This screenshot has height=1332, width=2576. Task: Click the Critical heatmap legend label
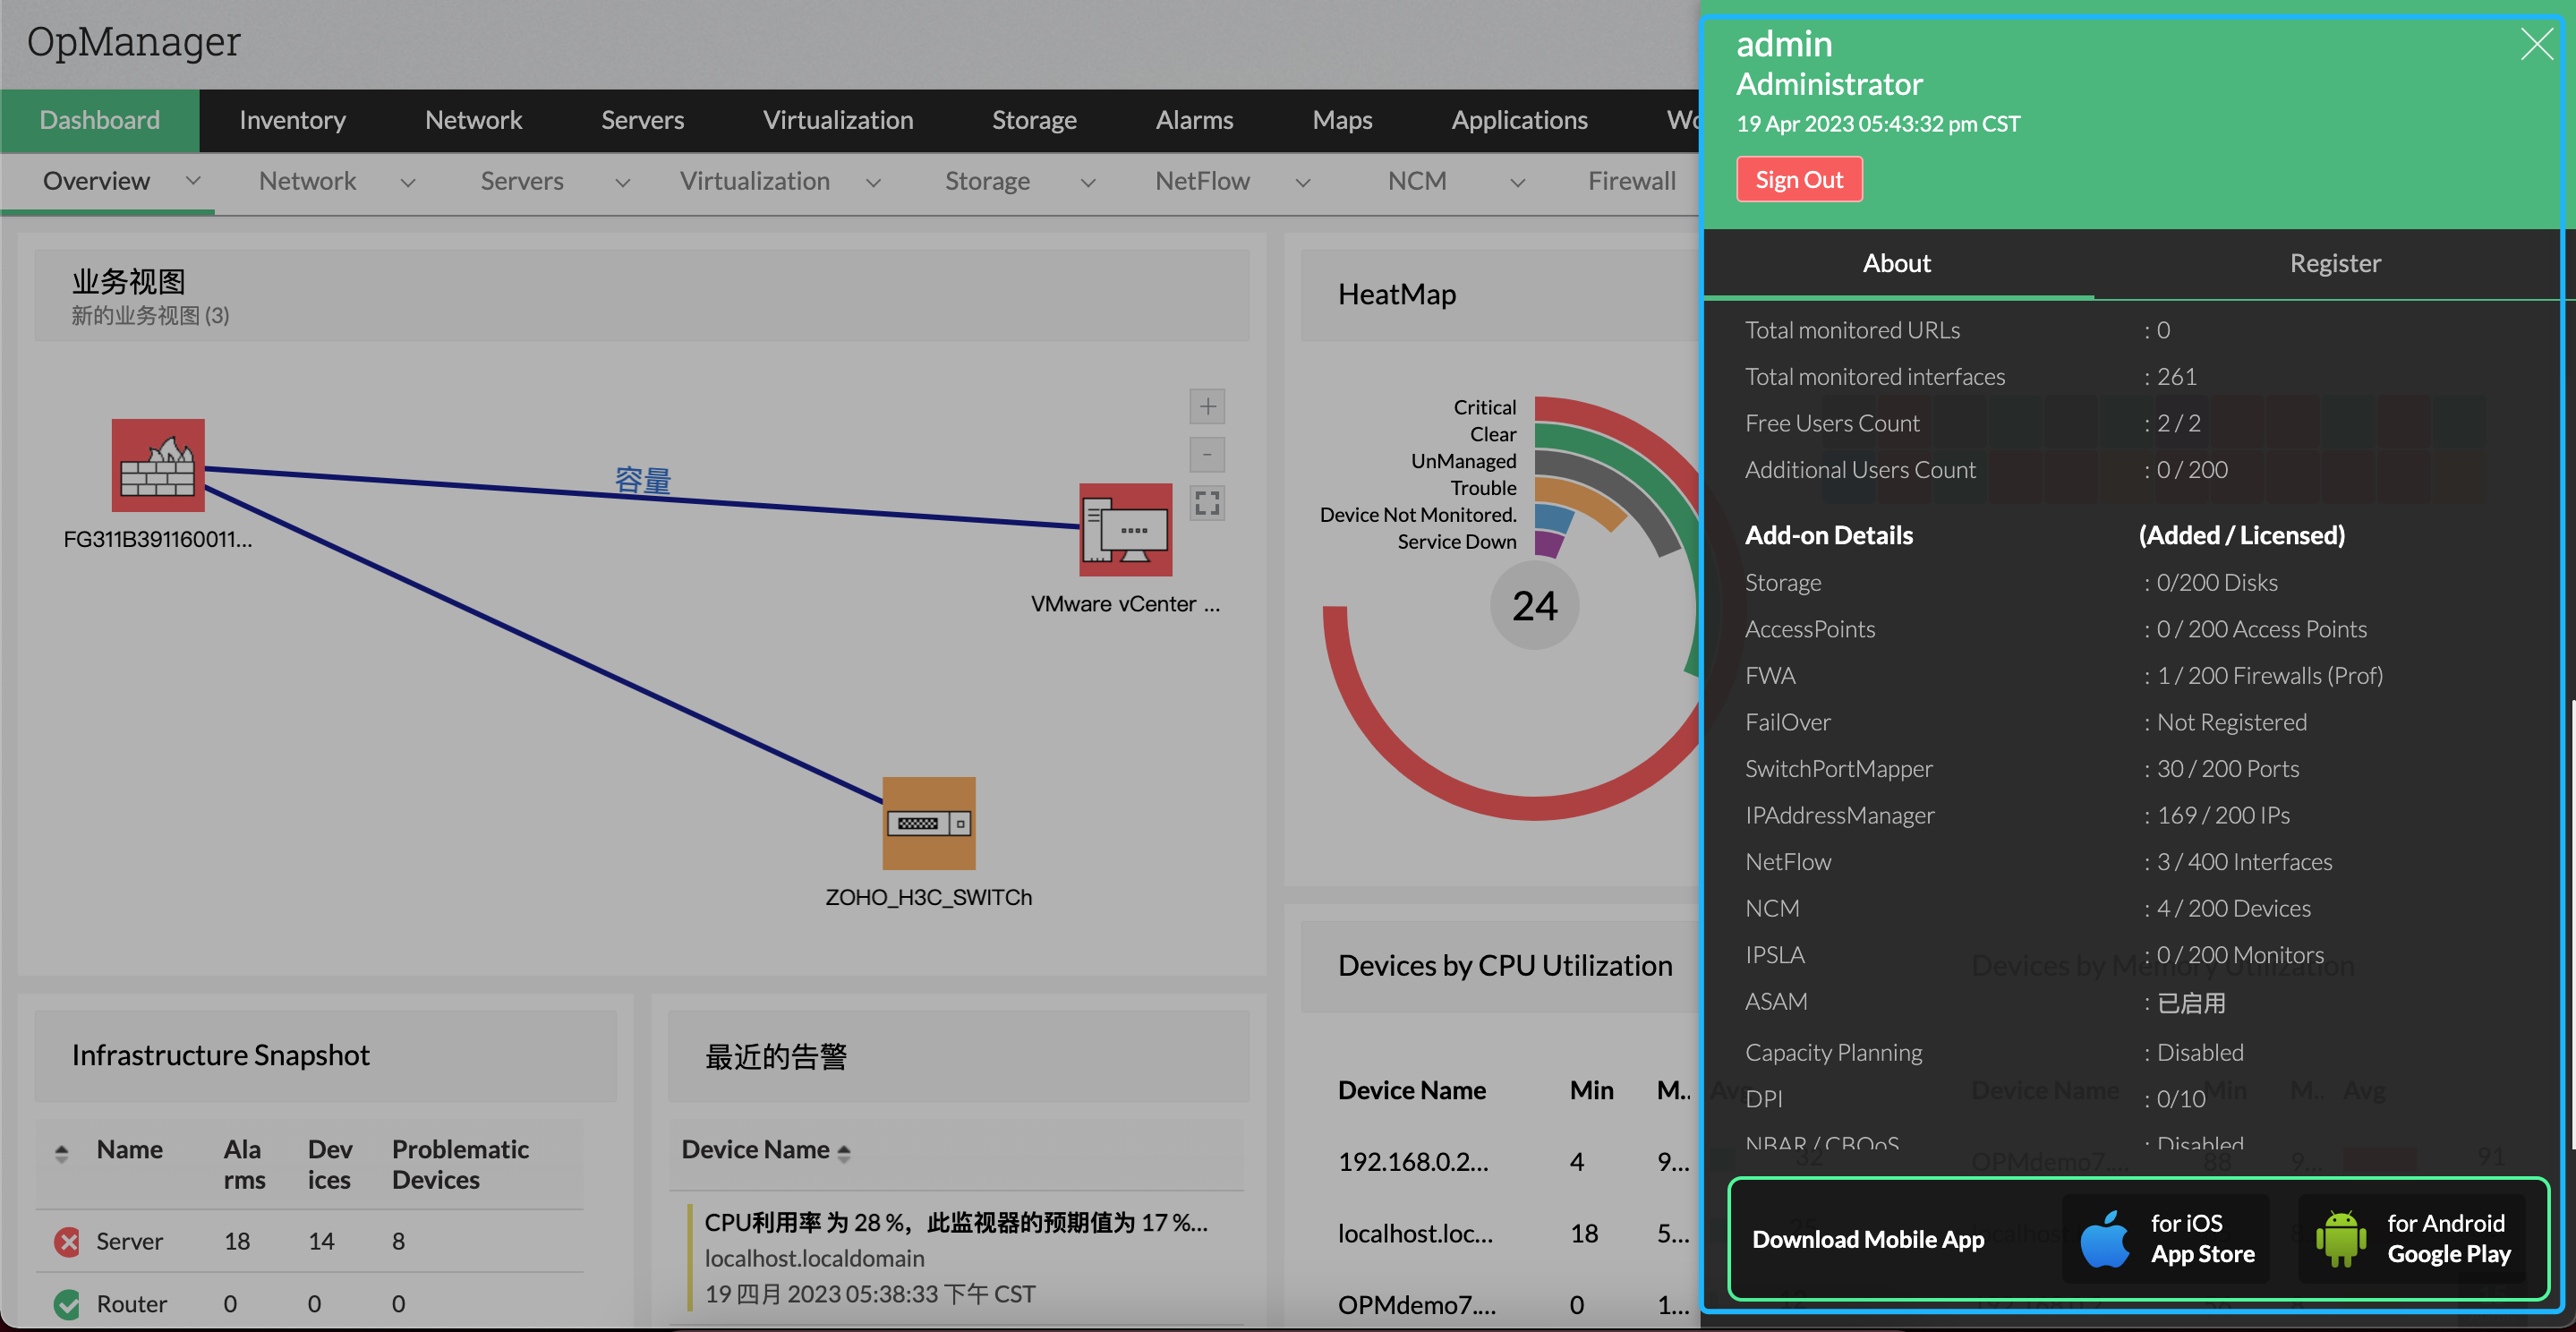(1484, 407)
